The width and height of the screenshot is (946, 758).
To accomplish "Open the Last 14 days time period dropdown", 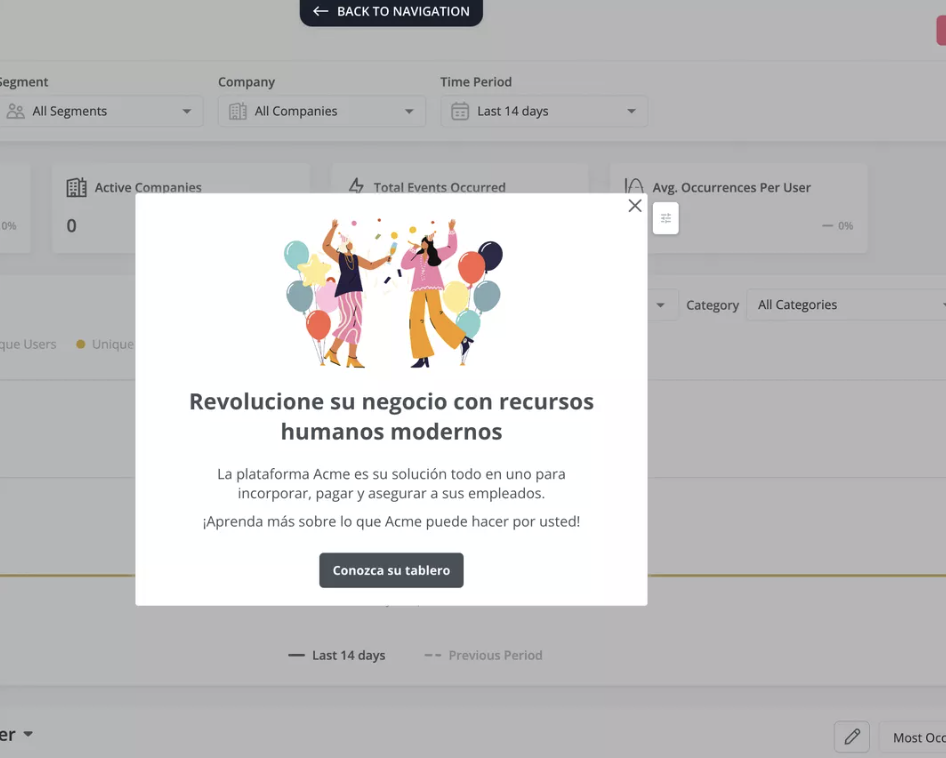I will point(544,111).
